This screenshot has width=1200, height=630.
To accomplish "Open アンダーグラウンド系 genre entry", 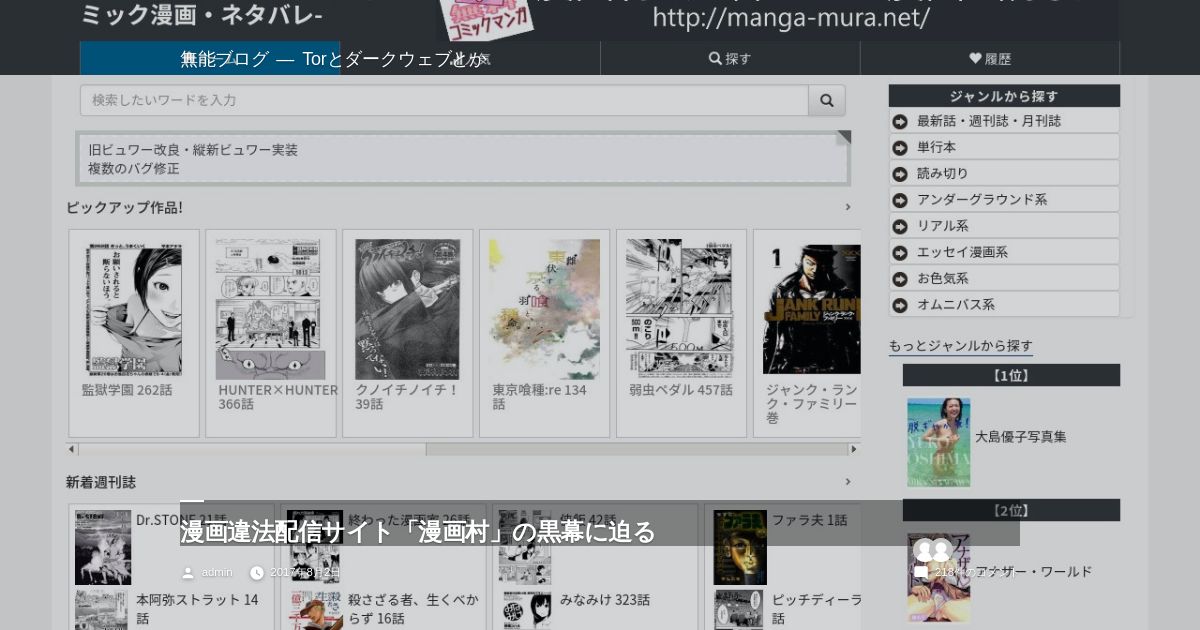I will (1004, 199).
